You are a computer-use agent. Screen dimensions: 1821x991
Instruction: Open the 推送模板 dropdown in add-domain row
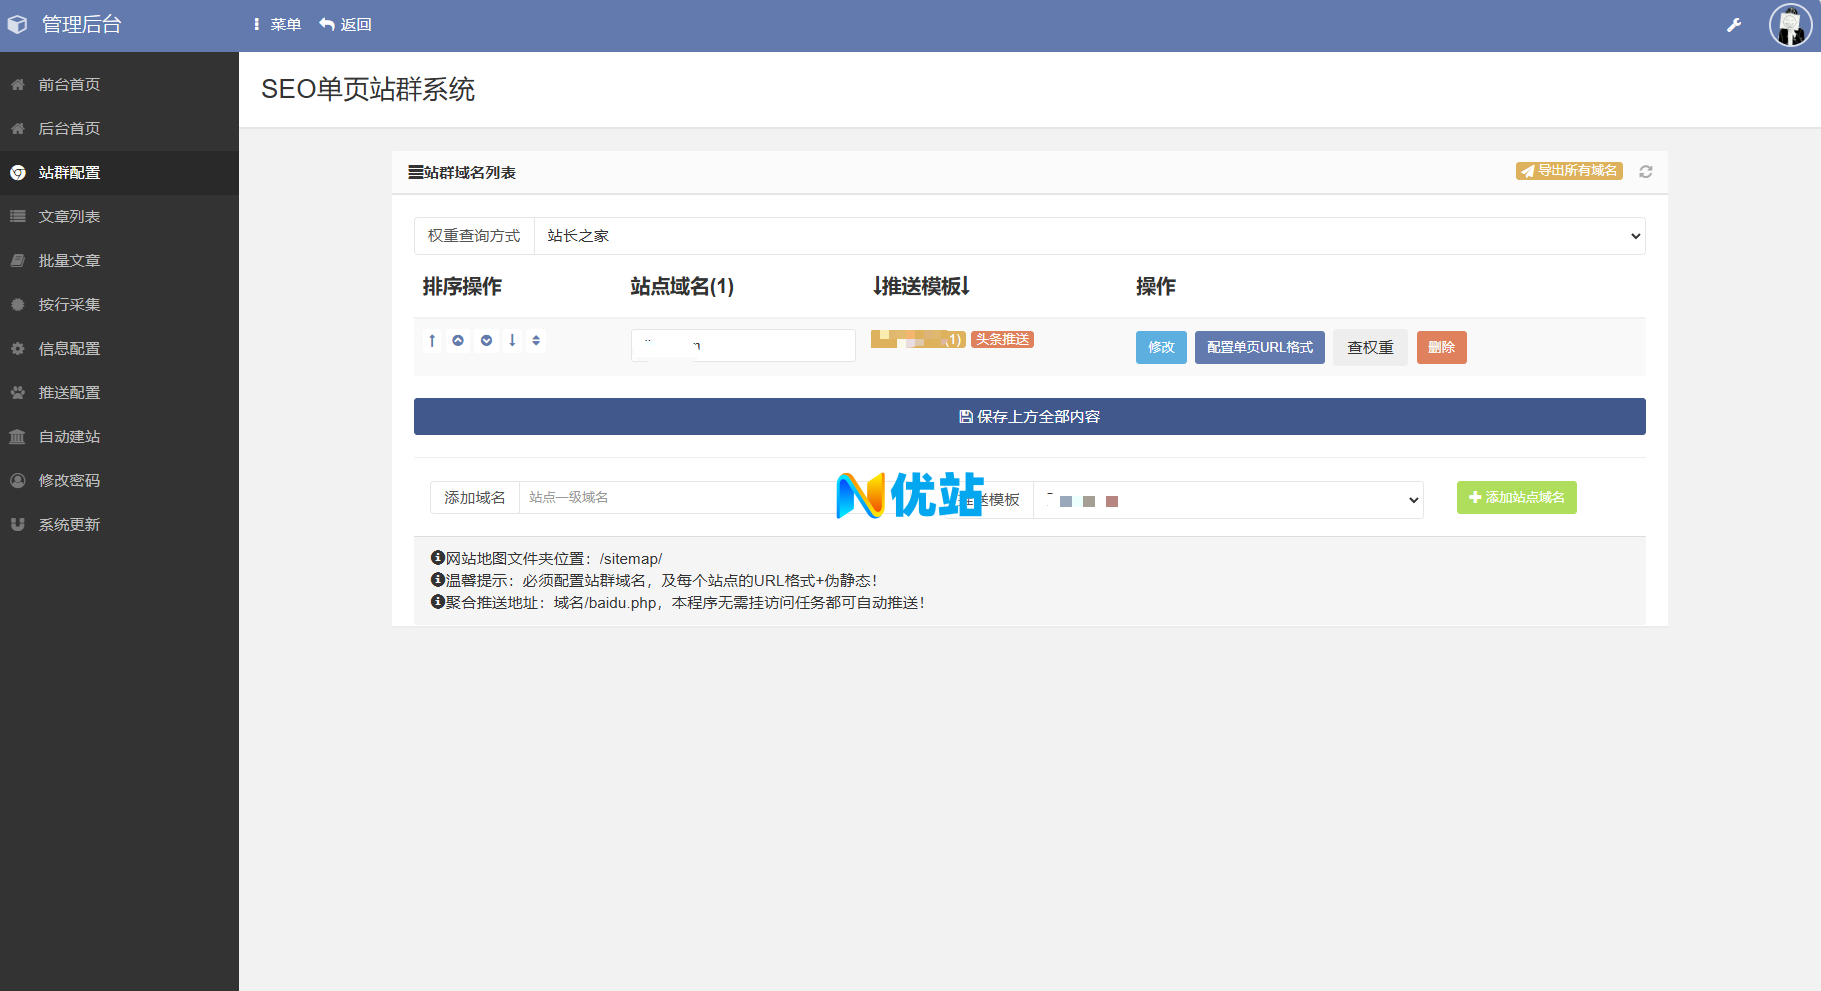click(1228, 500)
